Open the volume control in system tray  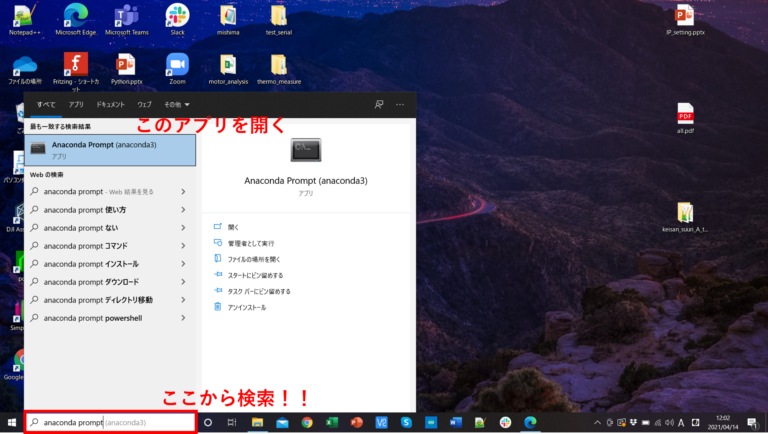pyautogui.click(x=669, y=423)
